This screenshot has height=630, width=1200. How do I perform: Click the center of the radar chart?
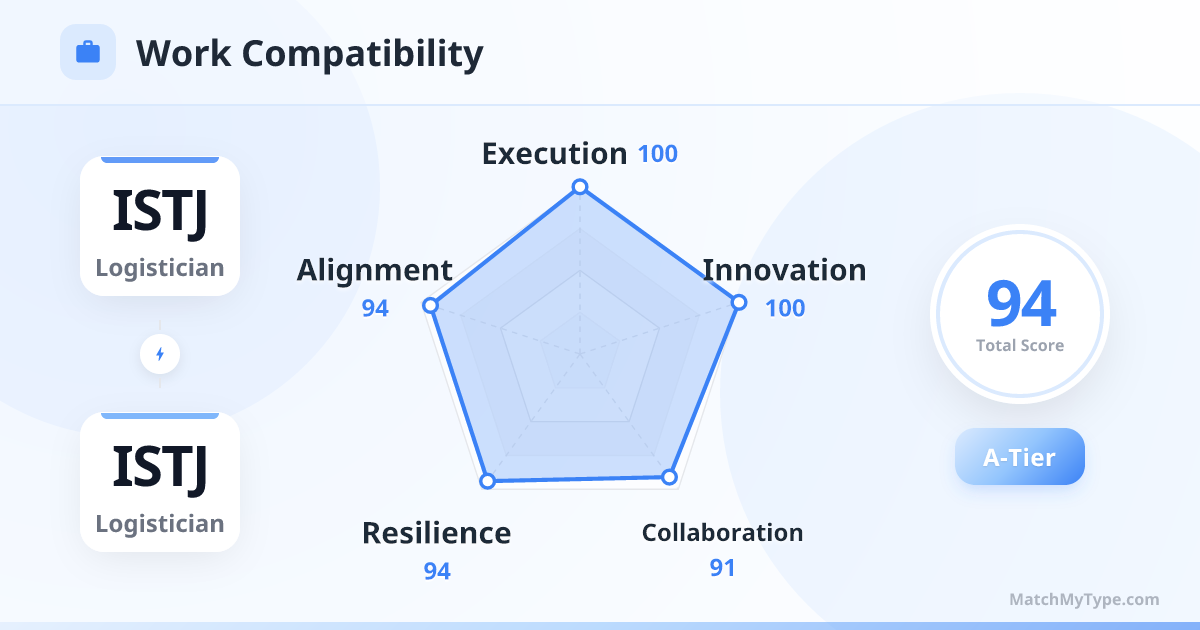pos(578,353)
